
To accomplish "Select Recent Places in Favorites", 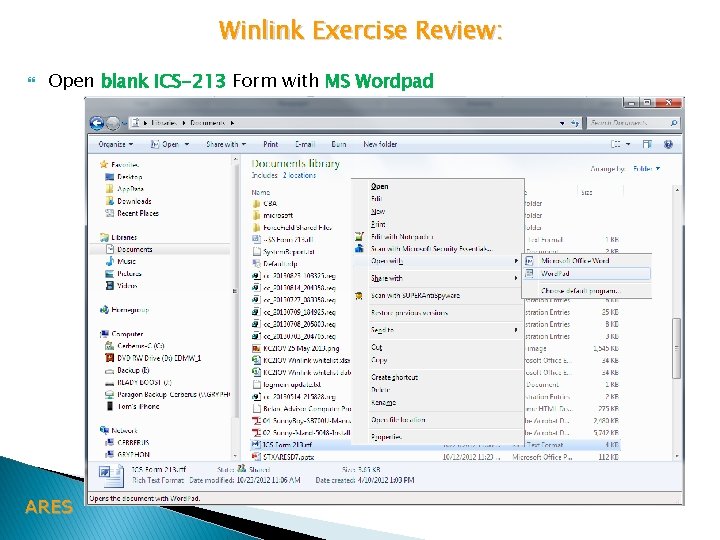I will [132, 213].
